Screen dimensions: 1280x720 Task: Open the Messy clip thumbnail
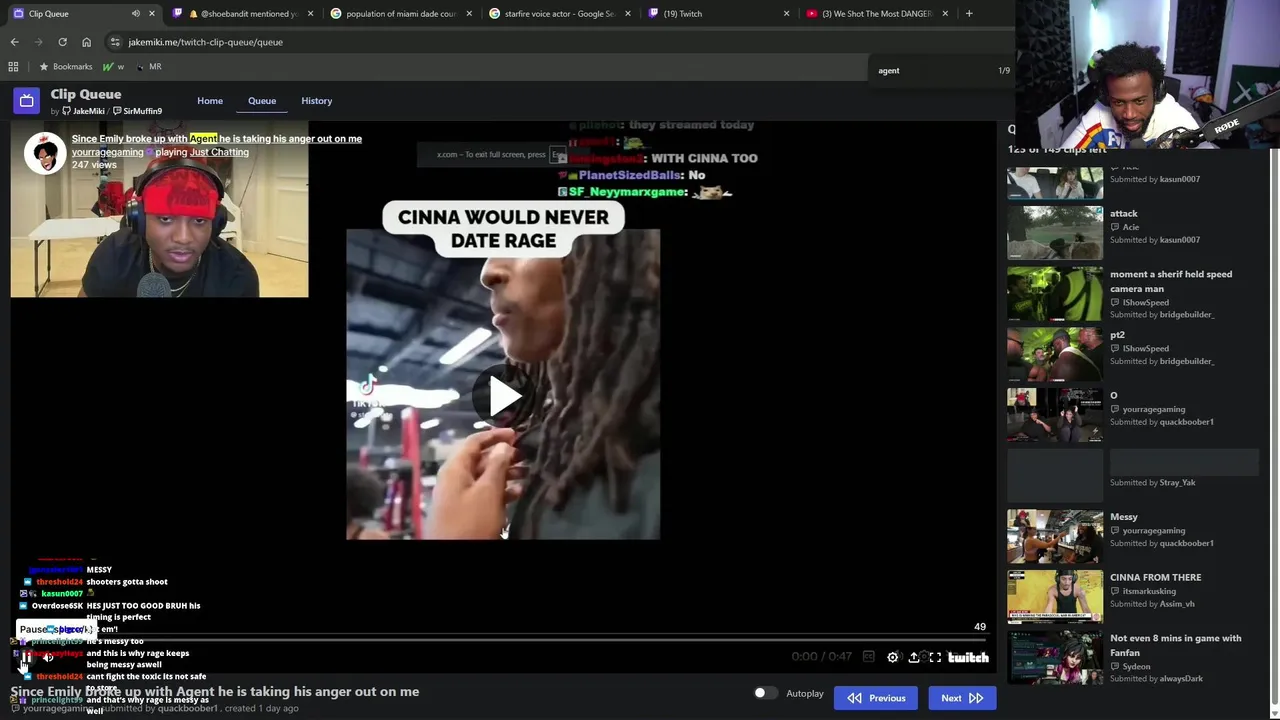tap(1055, 537)
